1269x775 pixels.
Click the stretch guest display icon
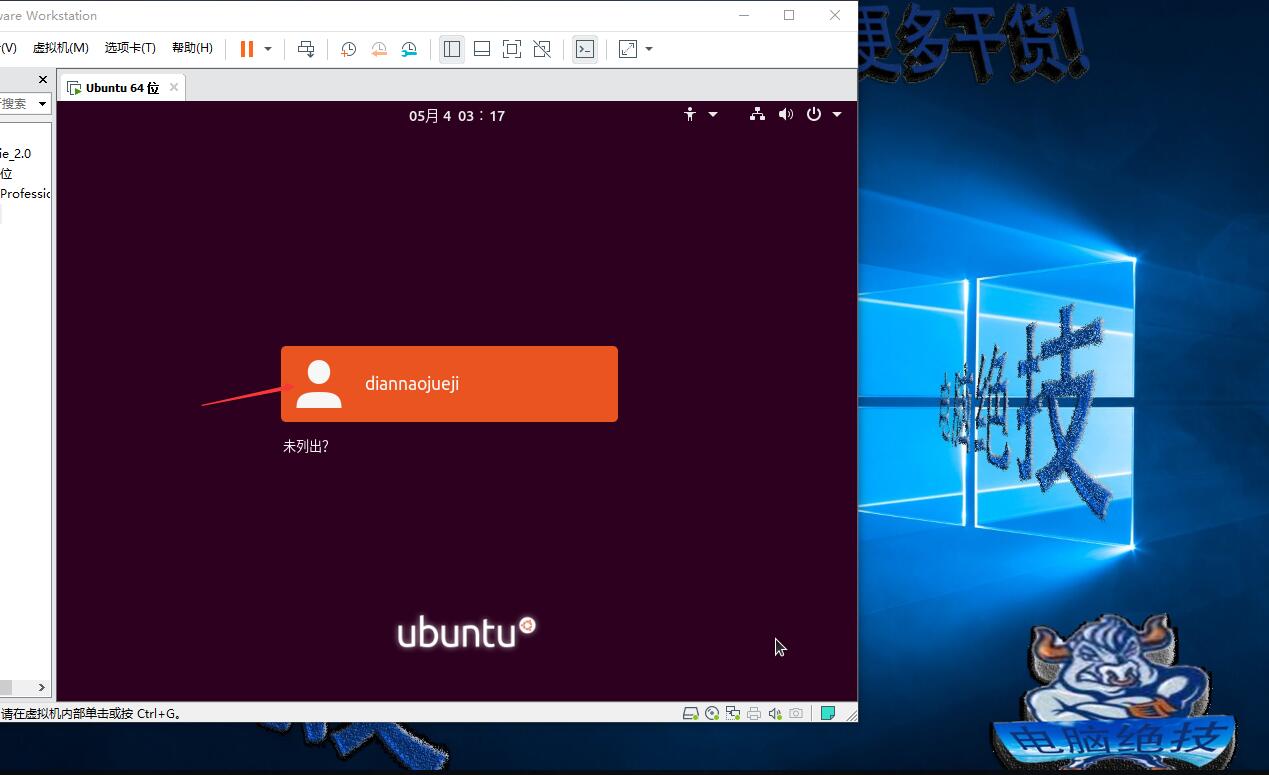628,49
